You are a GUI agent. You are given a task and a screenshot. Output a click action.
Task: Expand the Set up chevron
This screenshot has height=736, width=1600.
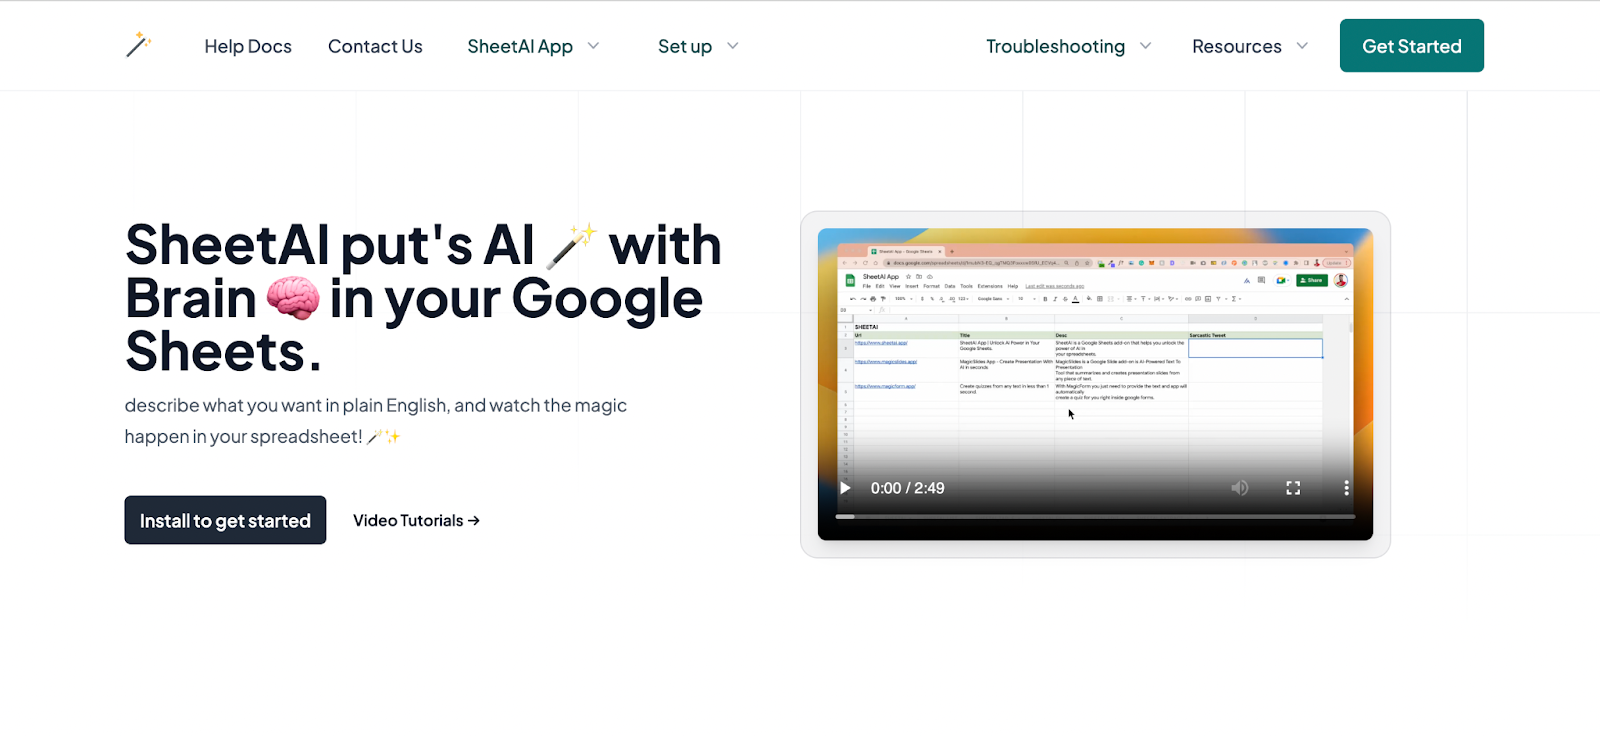pyautogui.click(x=733, y=46)
